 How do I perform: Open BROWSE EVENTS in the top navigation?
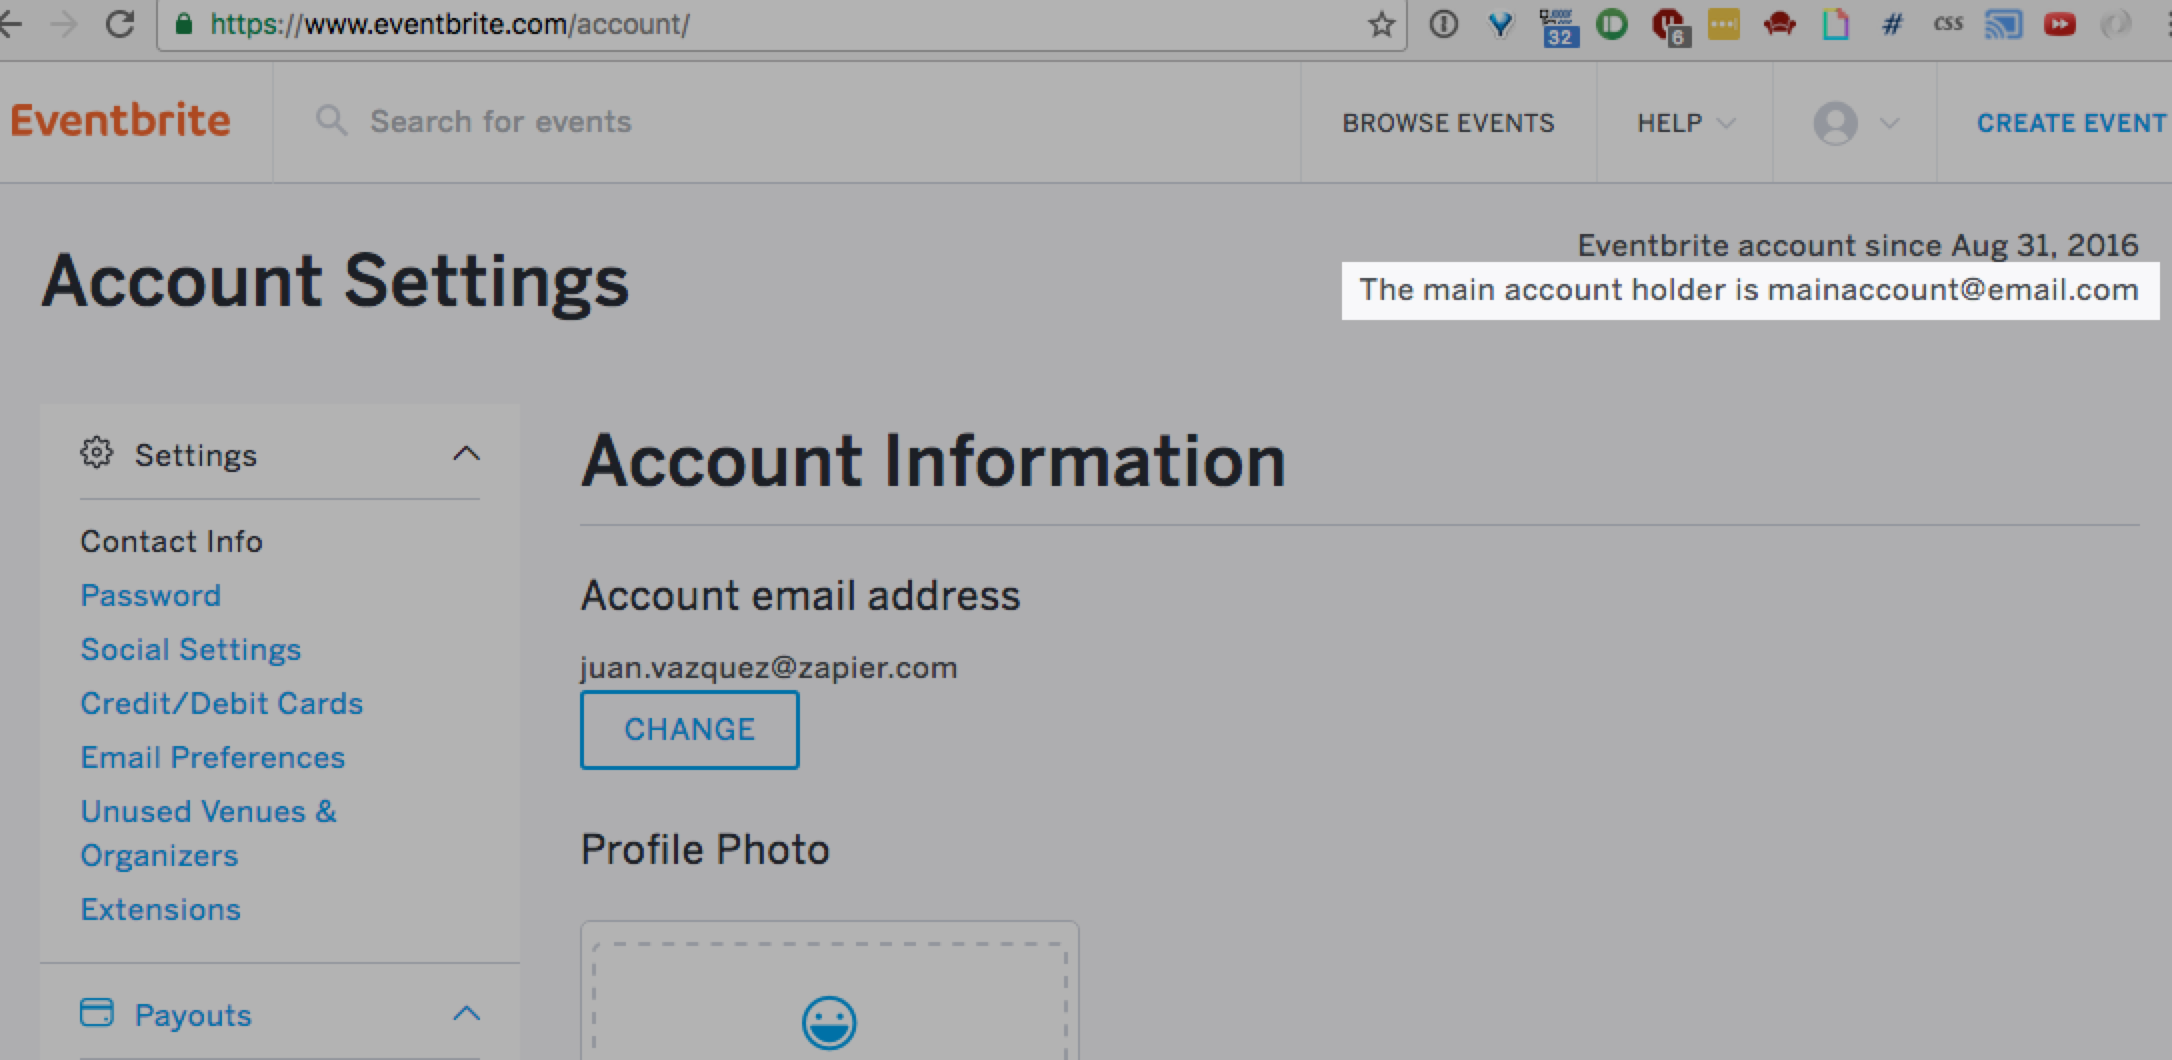pyautogui.click(x=1448, y=123)
